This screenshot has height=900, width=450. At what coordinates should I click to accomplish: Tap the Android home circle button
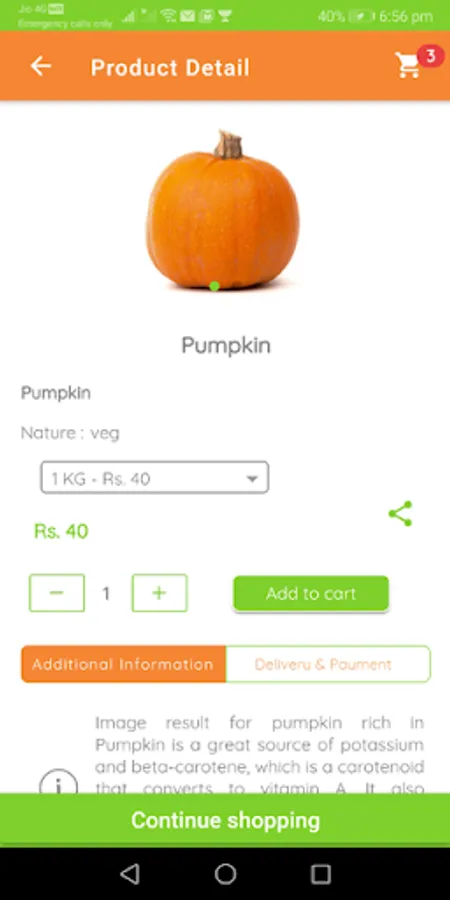point(225,874)
